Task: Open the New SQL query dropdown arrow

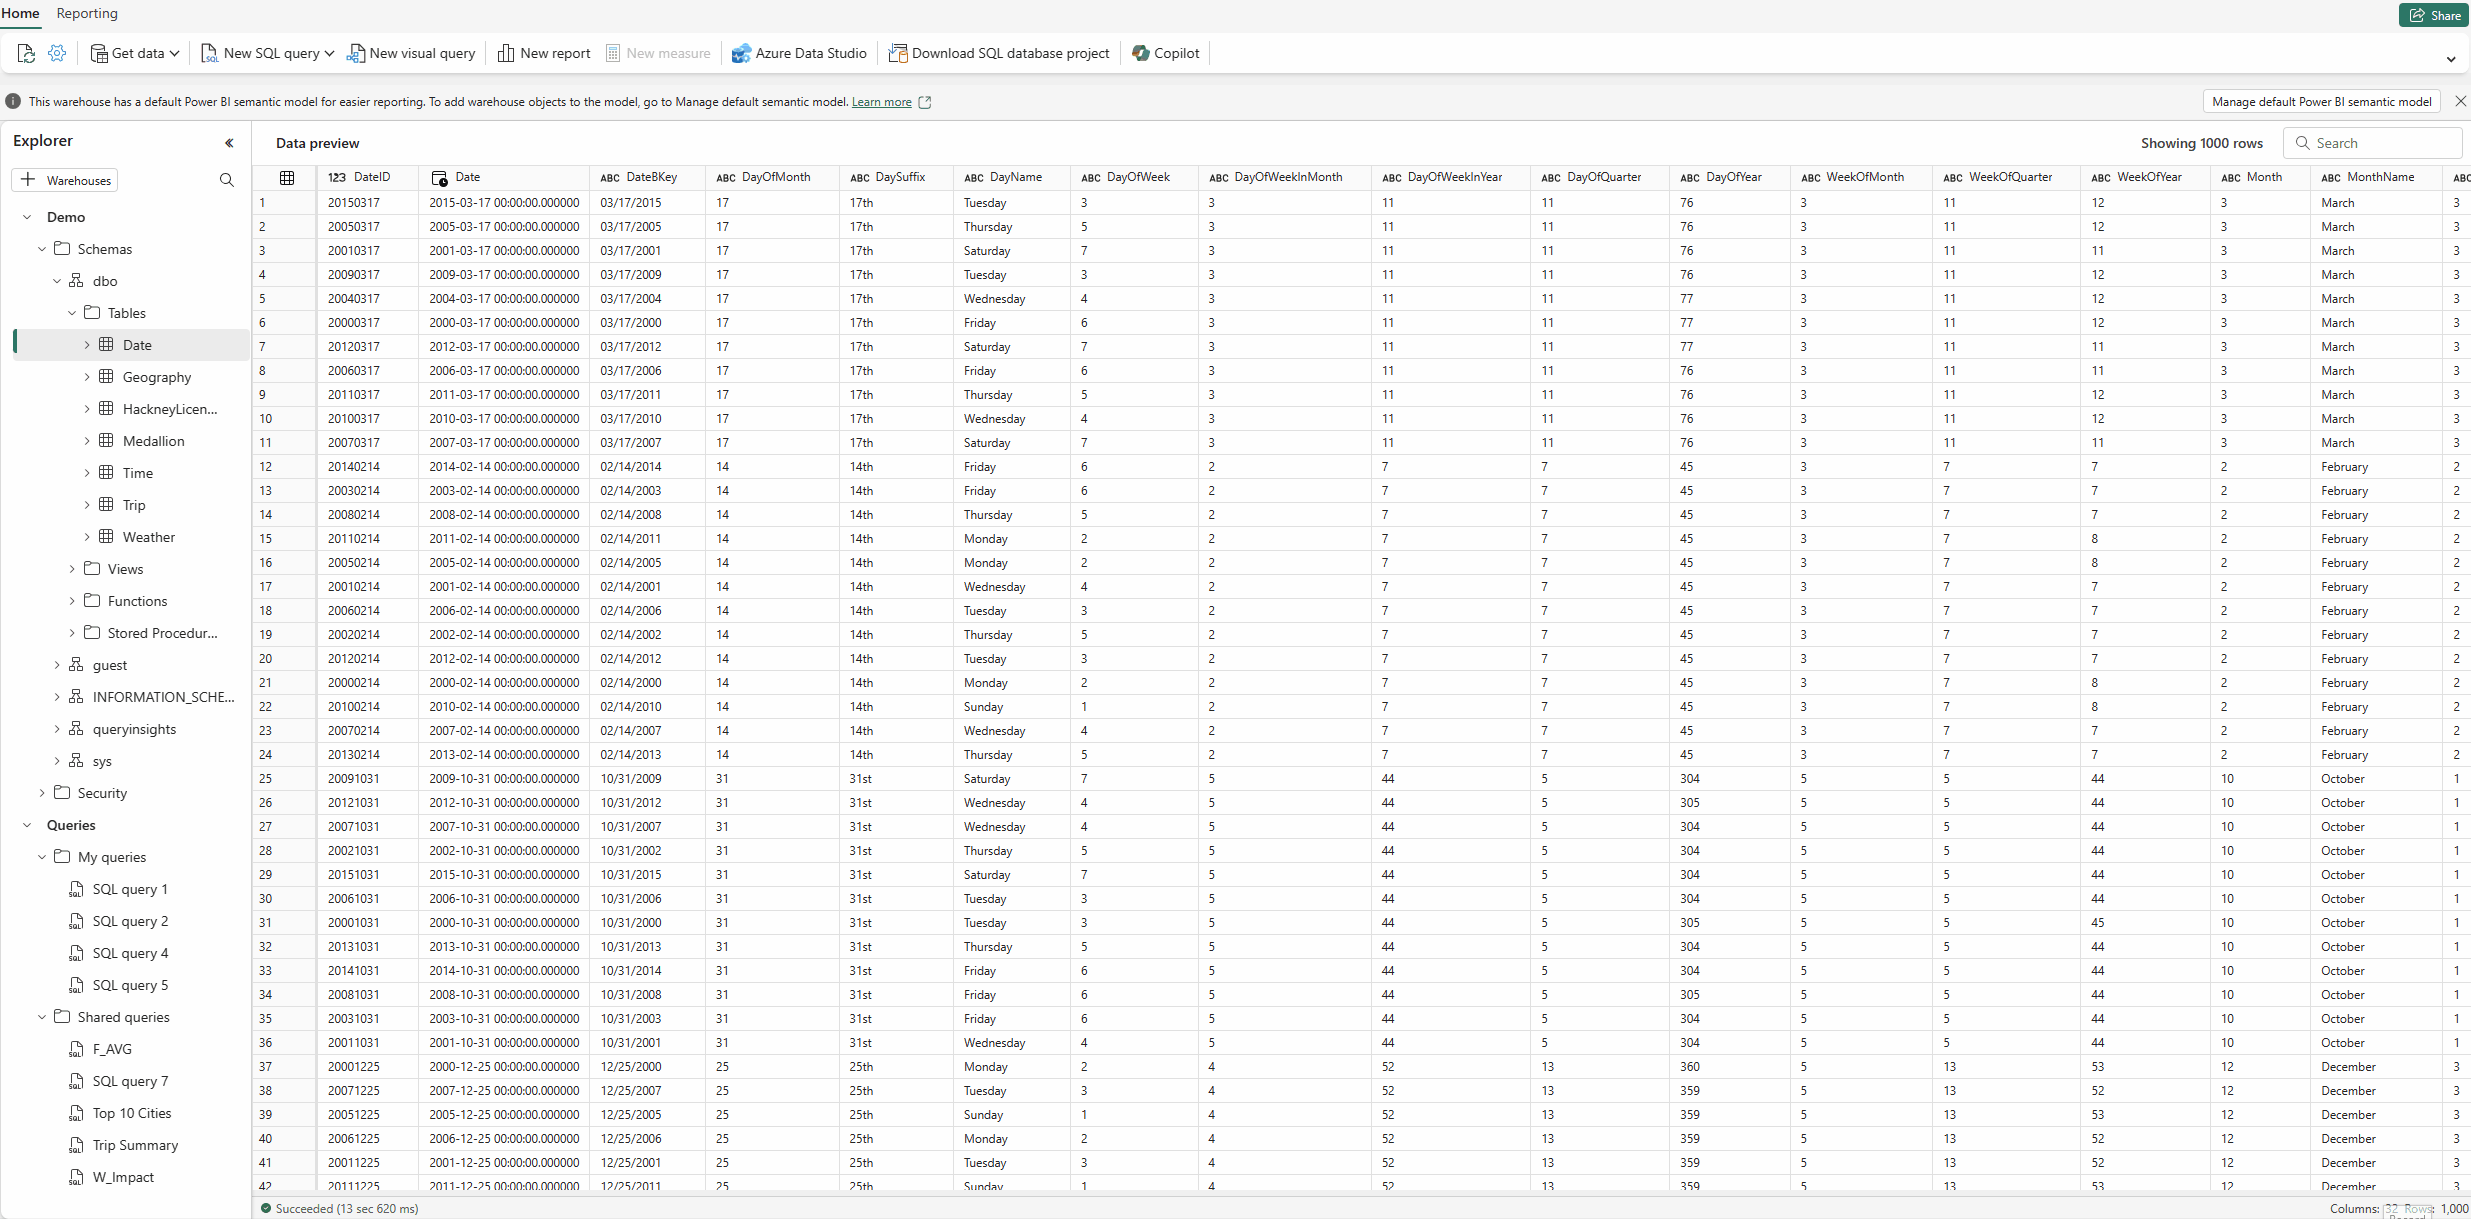Action: (329, 53)
